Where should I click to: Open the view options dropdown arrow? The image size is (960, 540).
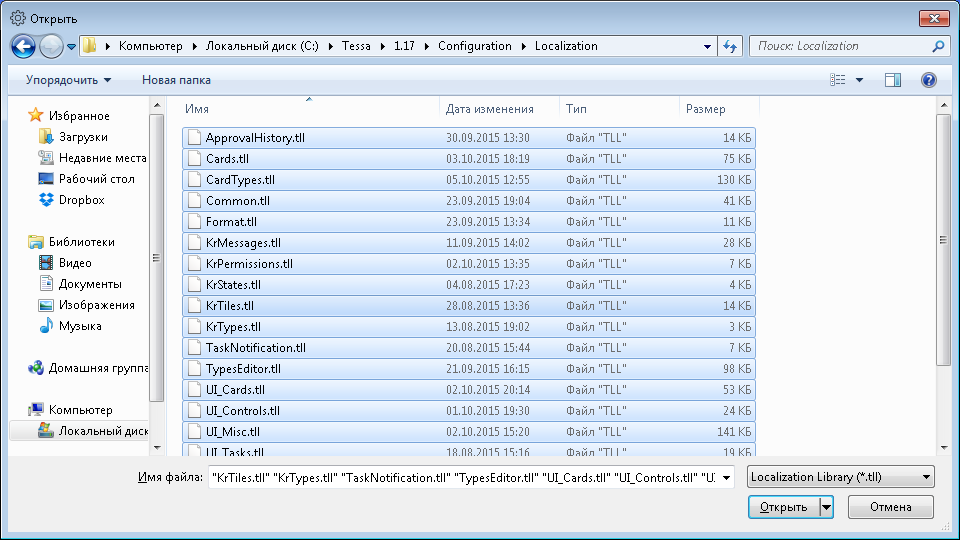pyautogui.click(x=859, y=80)
